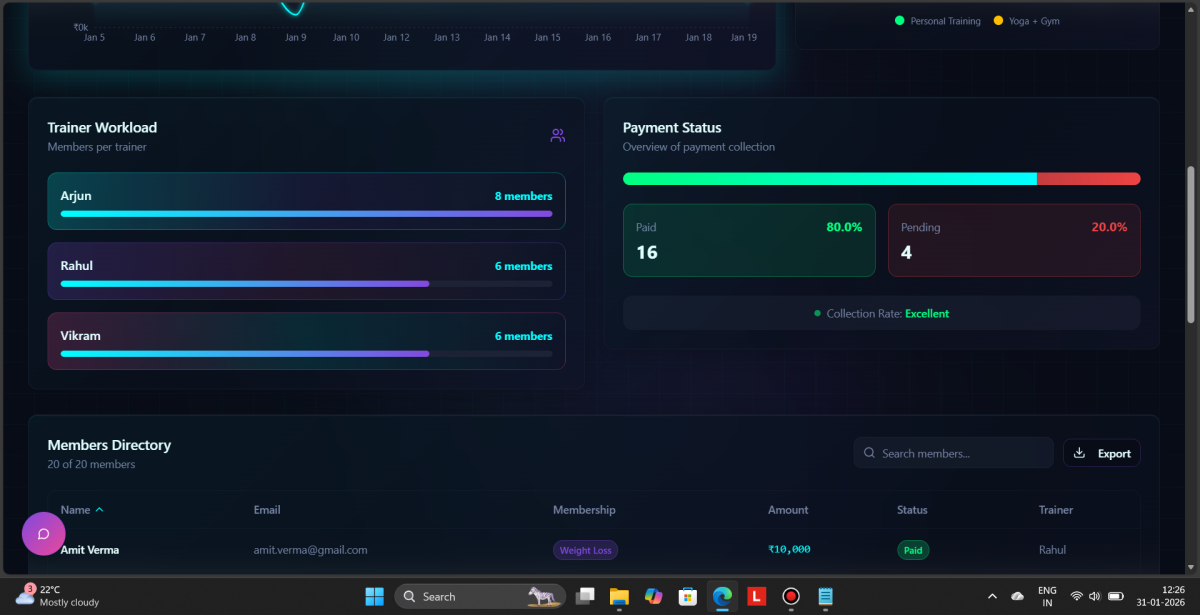Click the Amount column header
This screenshot has width=1200, height=615.
[788, 510]
